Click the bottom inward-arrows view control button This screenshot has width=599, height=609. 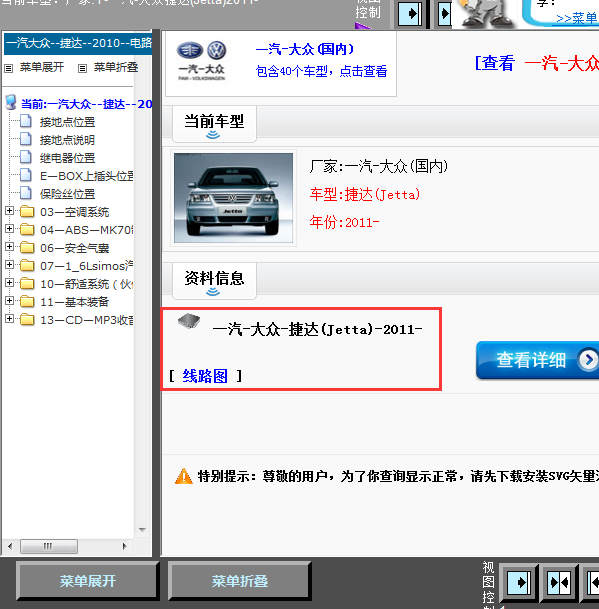click(x=559, y=583)
